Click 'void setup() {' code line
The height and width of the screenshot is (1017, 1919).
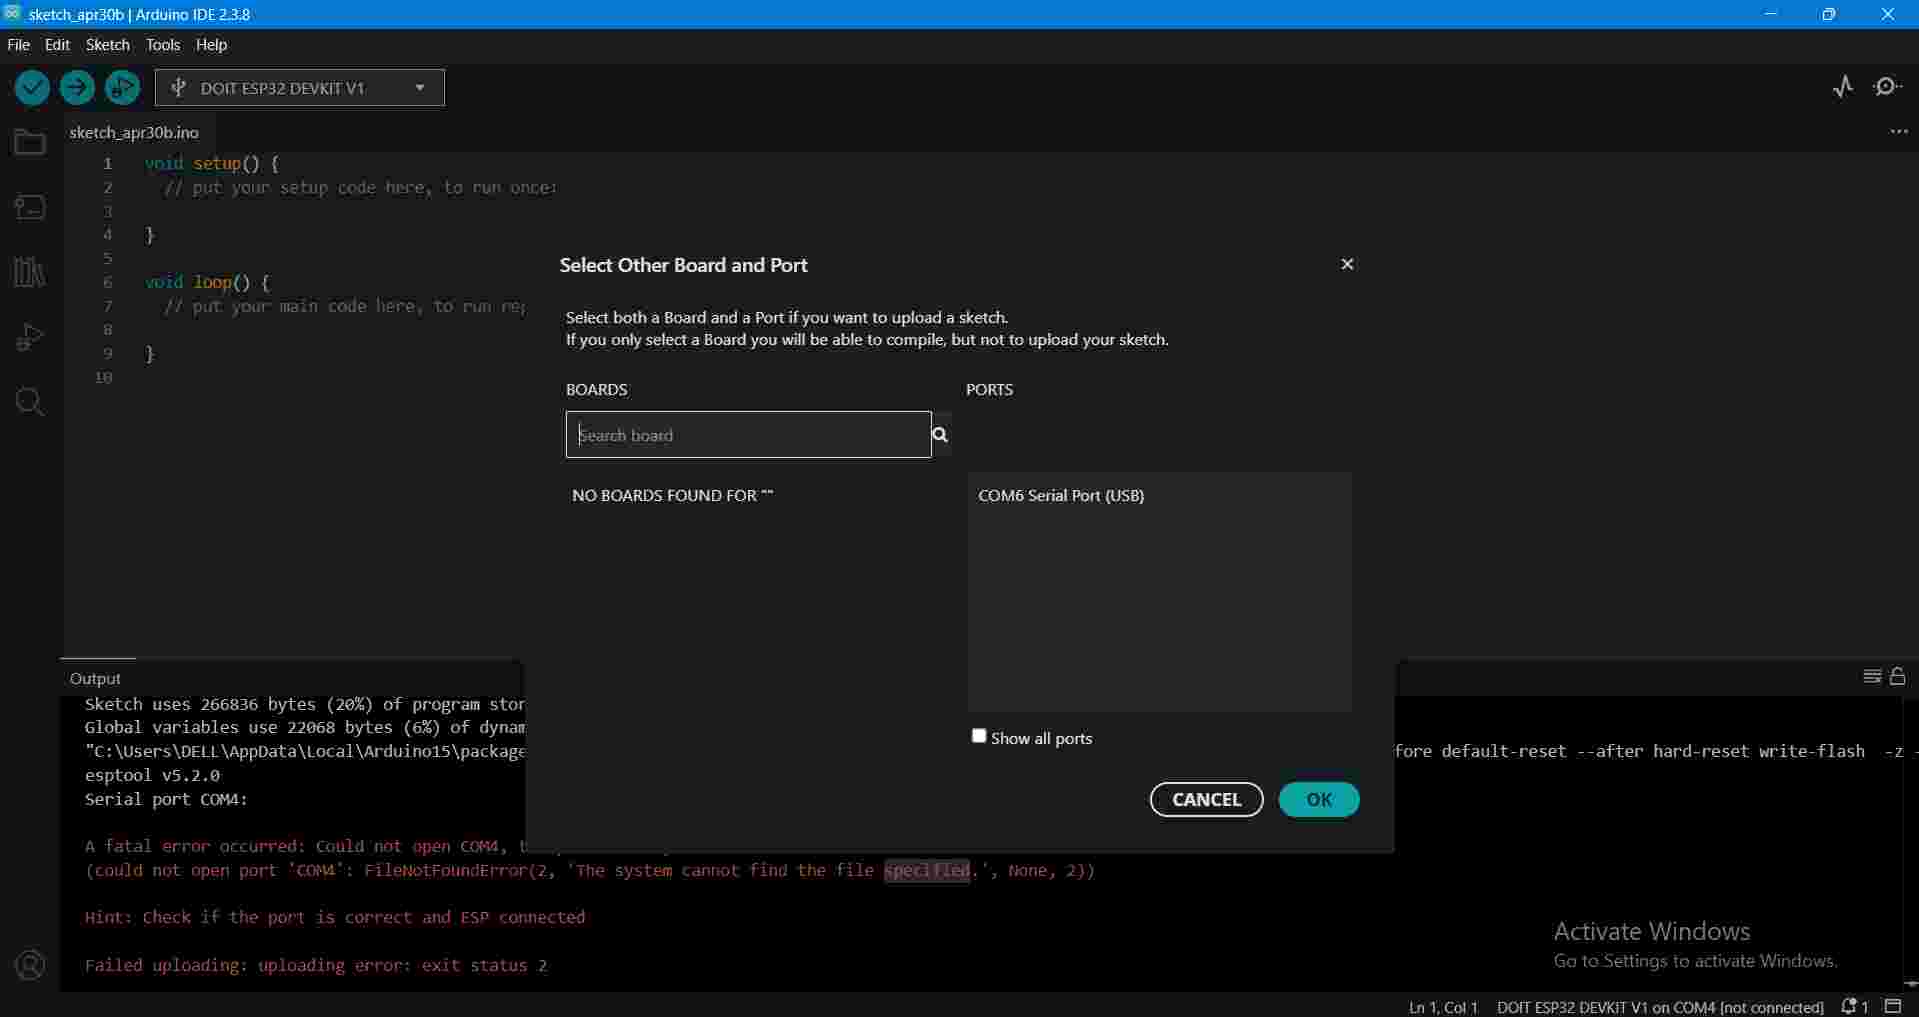[212, 163]
